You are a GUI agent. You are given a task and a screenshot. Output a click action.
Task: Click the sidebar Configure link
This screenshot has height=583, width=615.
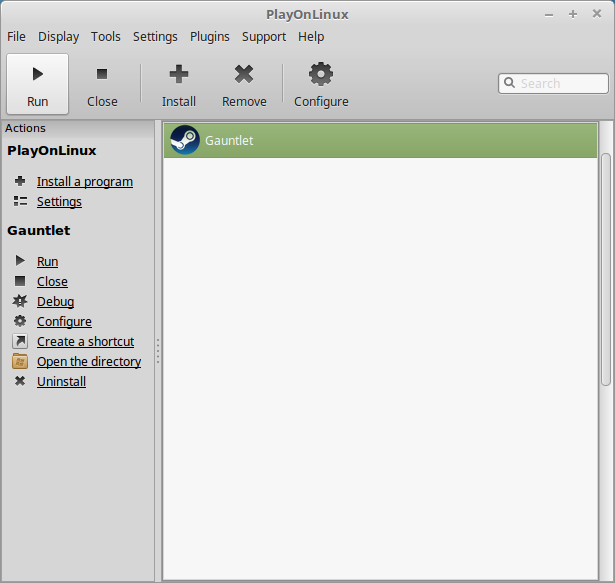pyautogui.click(x=64, y=321)
